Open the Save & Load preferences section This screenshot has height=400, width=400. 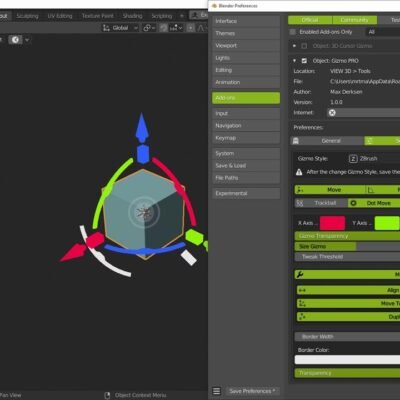point(246,166)
